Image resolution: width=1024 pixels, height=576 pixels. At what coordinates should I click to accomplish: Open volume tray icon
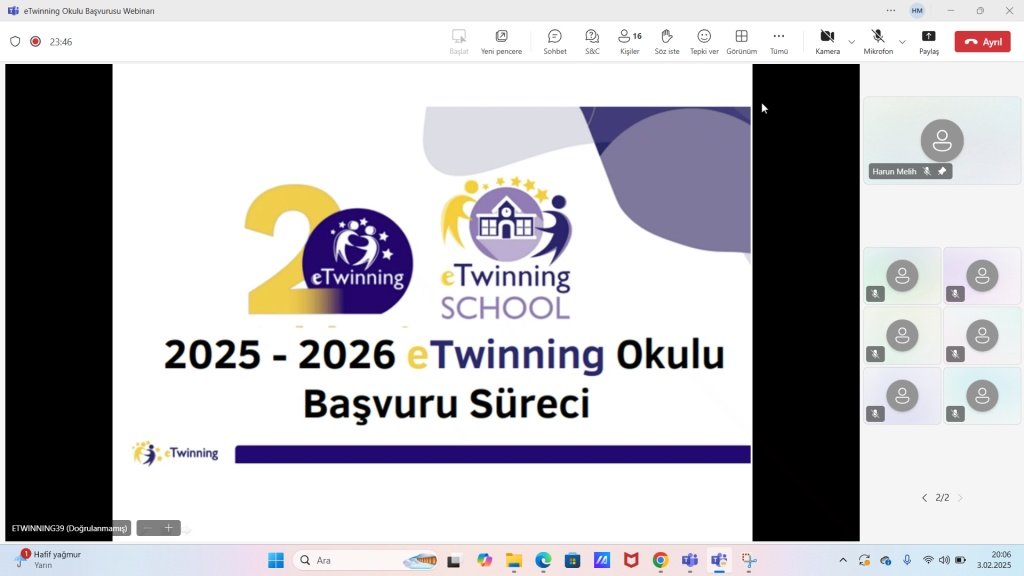[944, 560]
